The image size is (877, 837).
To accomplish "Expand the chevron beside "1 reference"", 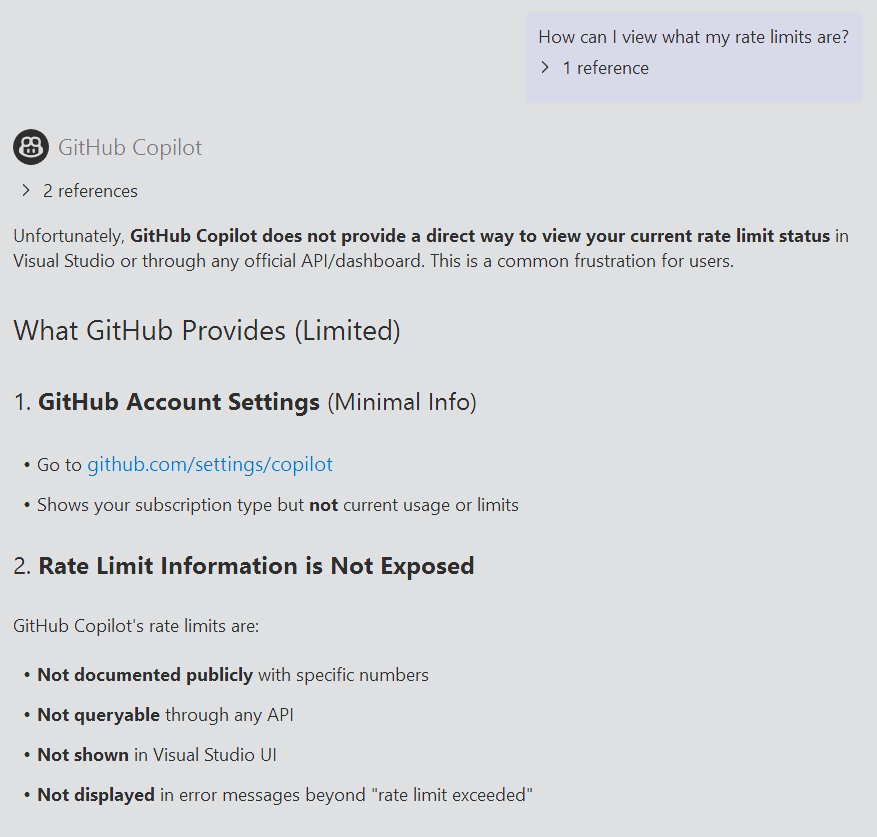I will pyautogui.click(x=545, y=68).
